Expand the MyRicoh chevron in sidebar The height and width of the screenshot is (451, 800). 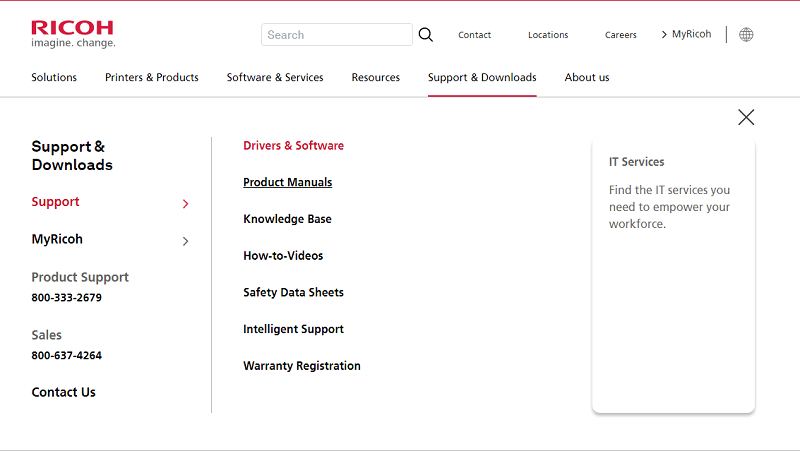186,241
